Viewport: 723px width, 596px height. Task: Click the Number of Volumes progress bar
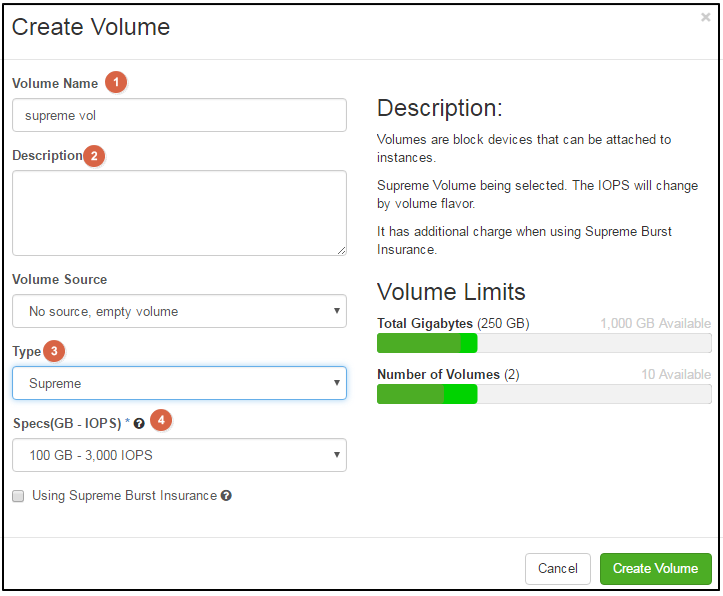click(544, 395)
